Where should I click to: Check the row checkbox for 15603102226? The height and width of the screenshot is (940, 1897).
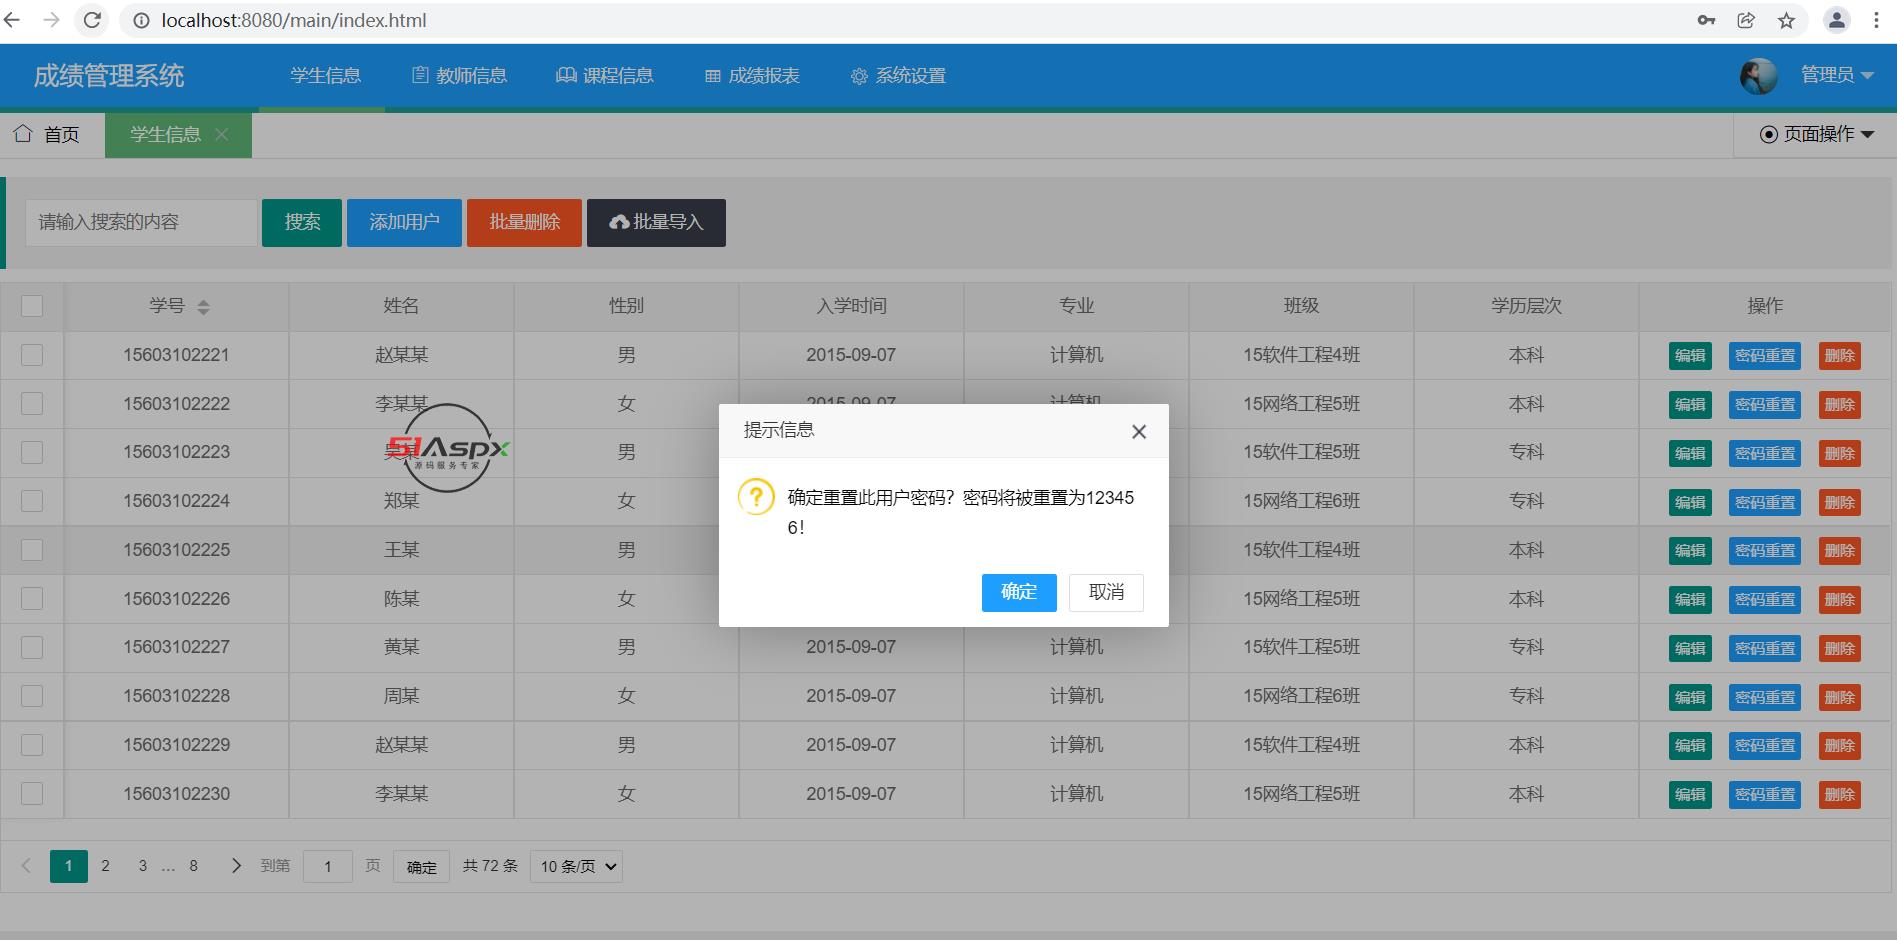click(32, 598)
